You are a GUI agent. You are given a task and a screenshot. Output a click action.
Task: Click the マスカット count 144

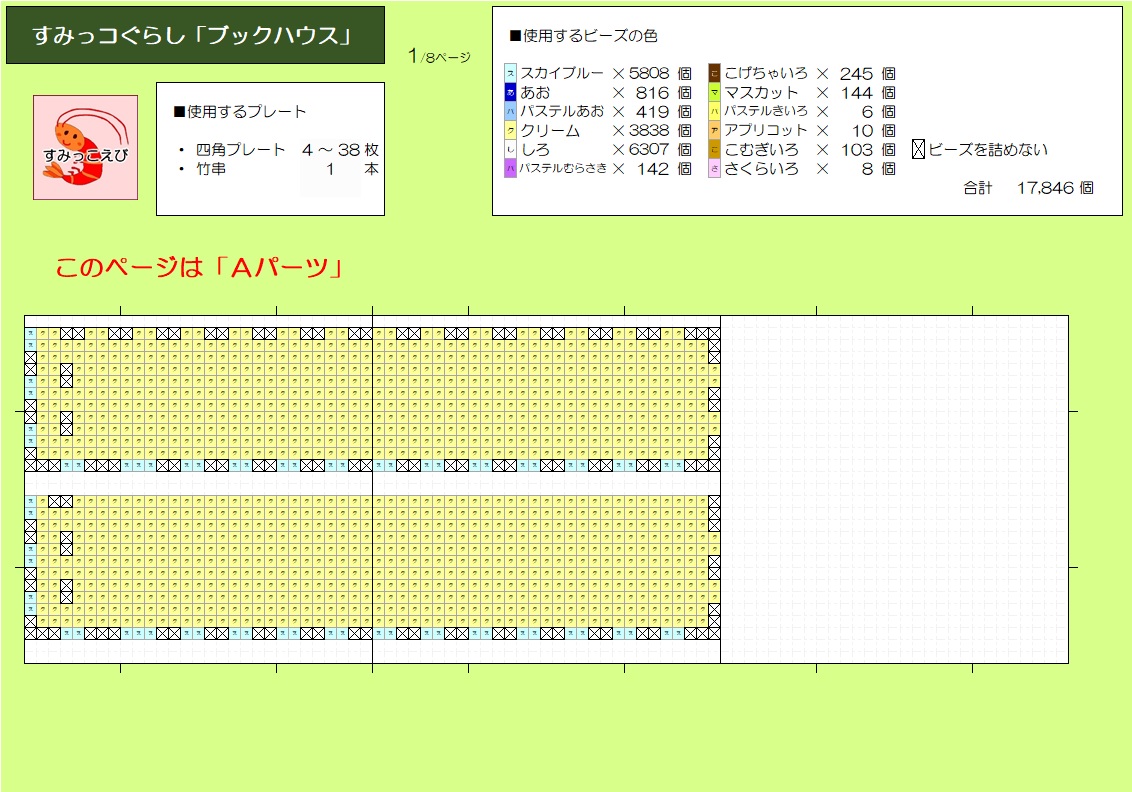point(857,92)
